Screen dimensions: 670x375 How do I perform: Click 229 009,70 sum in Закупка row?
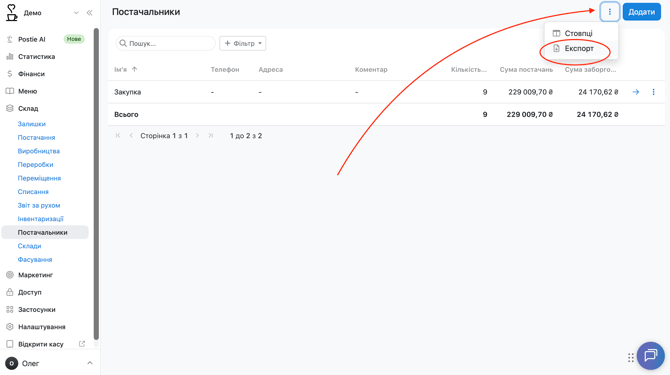(x=530, y=92)
